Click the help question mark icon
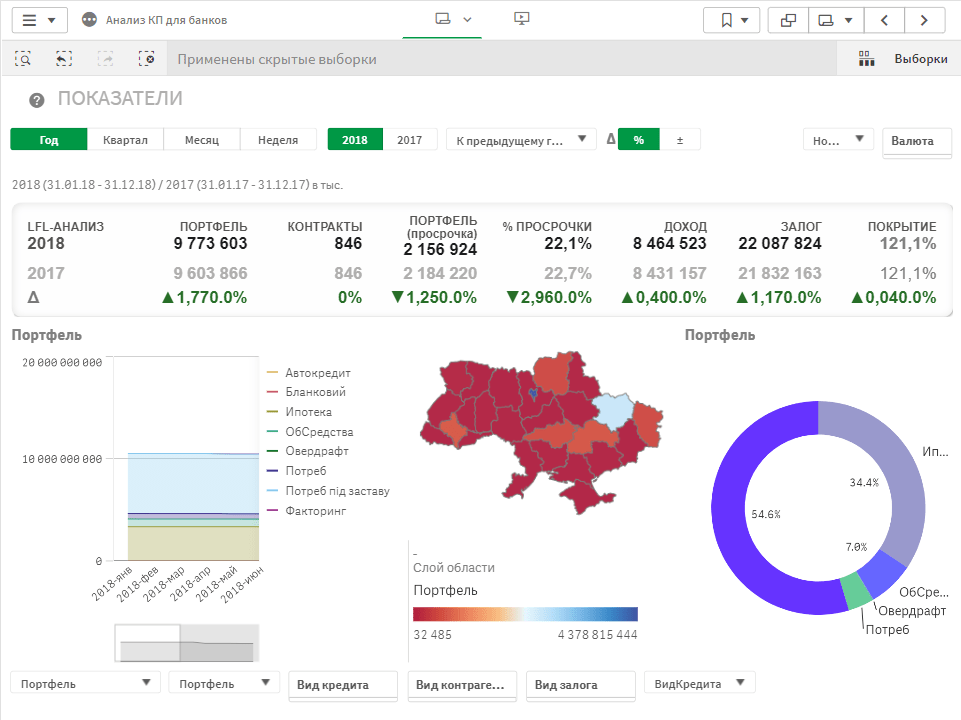 (37, 100)
